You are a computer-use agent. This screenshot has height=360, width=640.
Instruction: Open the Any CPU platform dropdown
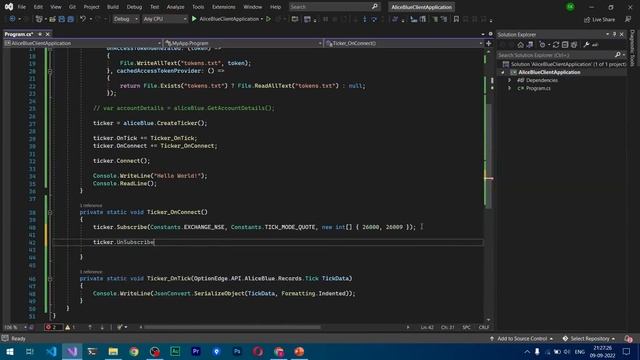tap(165, 19)
